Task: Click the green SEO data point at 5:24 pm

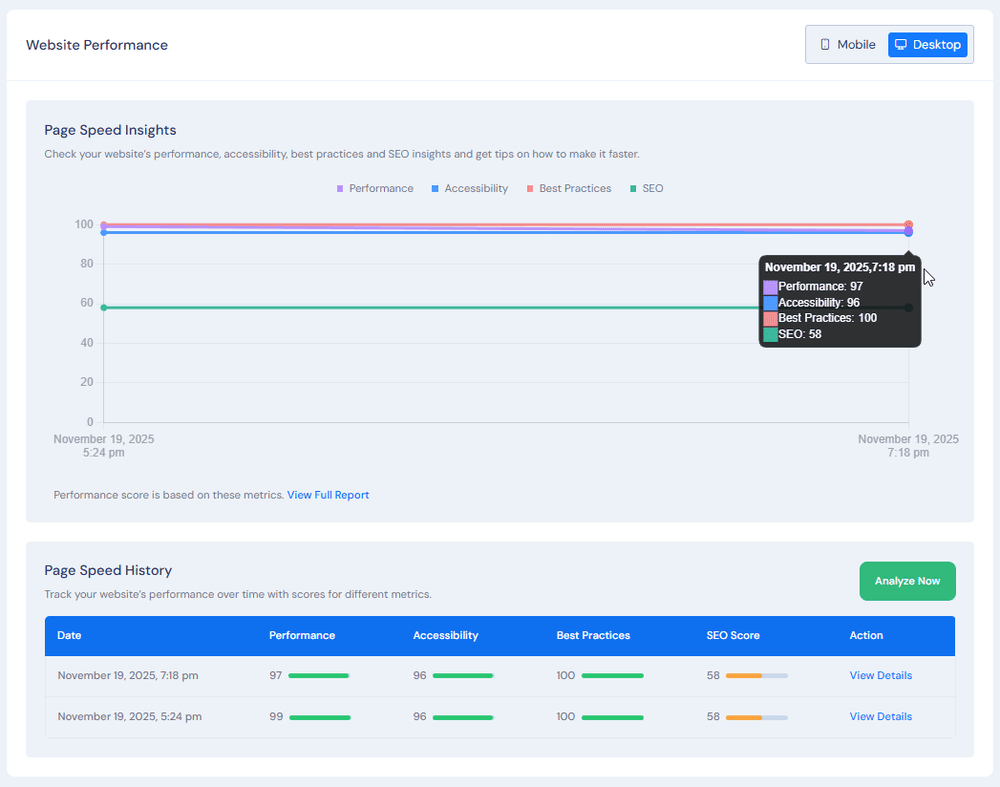Action: 103,307
